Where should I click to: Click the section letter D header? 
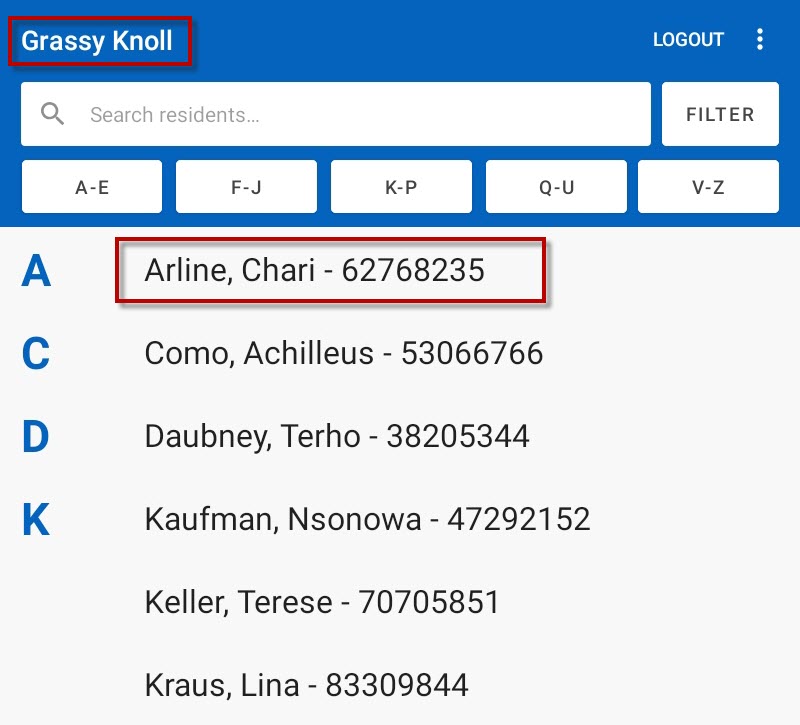click(x=36, y=437)
